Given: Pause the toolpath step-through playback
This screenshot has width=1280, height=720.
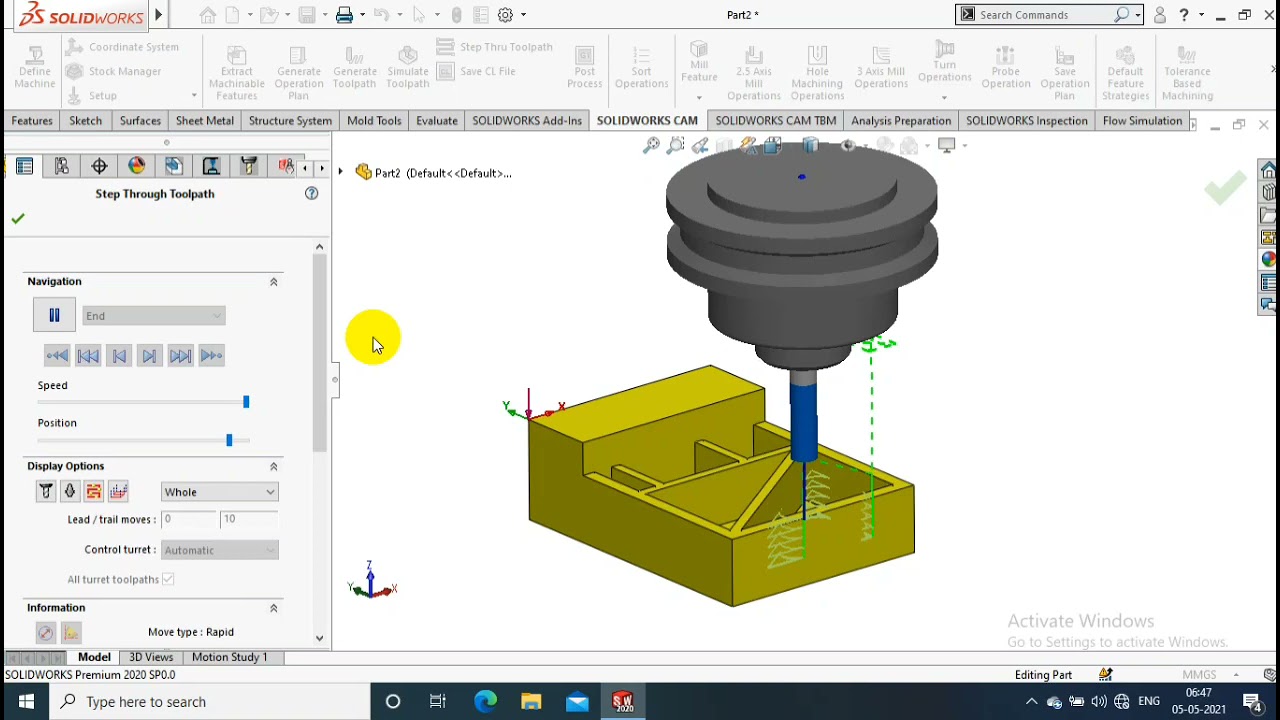Looking at the screenshot, I should point(54,315).
